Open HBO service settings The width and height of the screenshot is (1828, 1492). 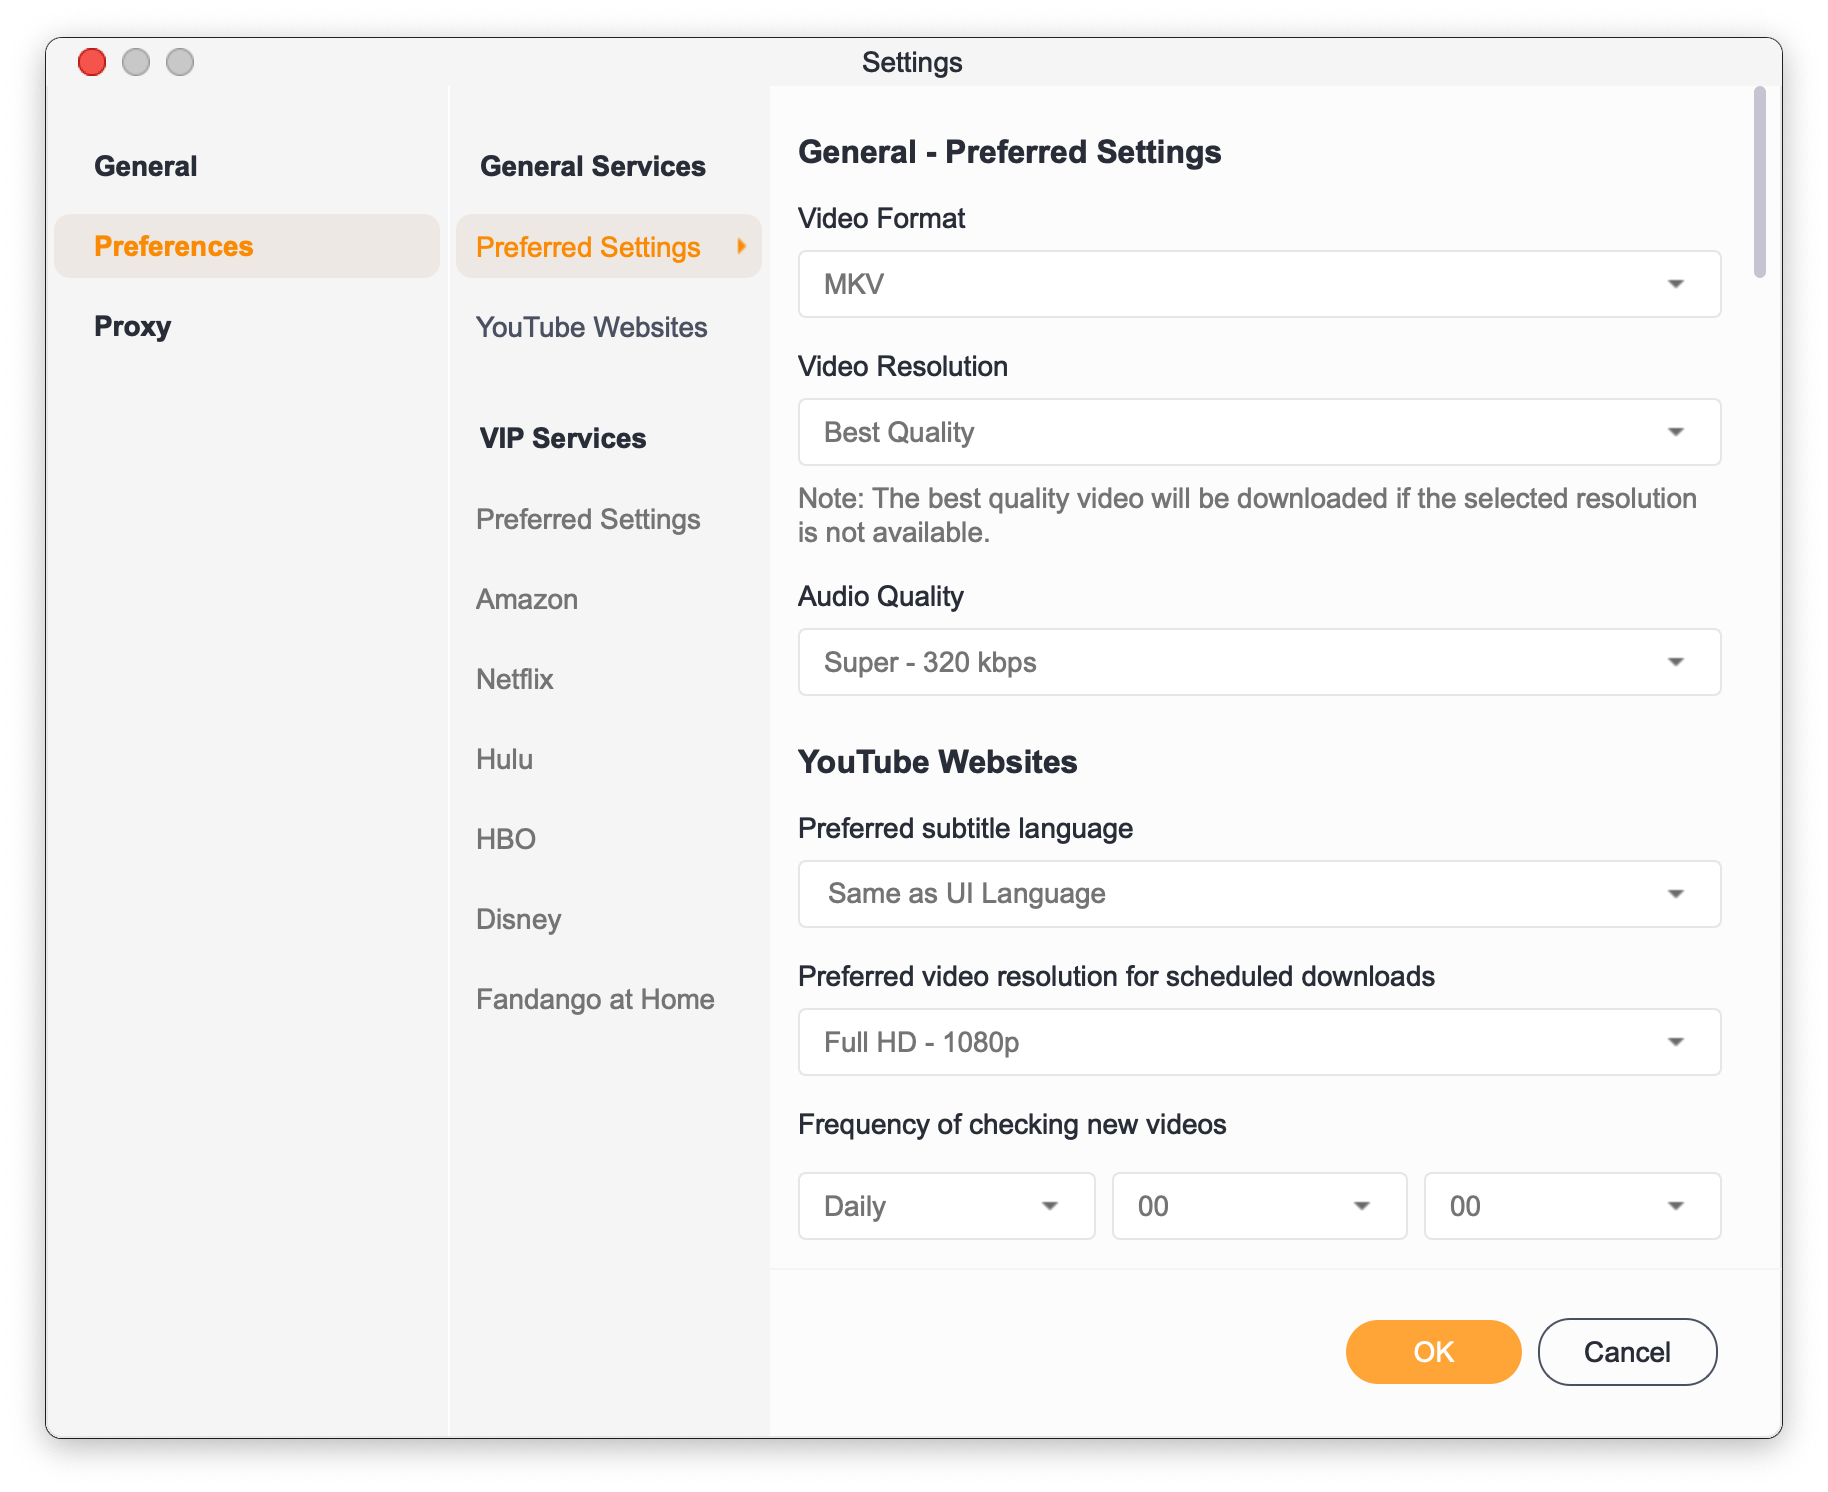pos(506,839)
